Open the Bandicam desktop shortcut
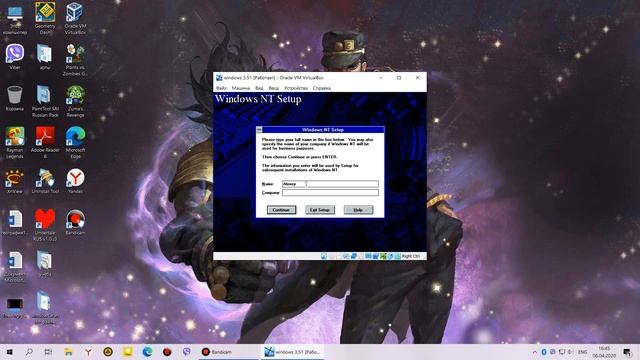The width and height of the screenshot is (640, 360). coord(75,222)
